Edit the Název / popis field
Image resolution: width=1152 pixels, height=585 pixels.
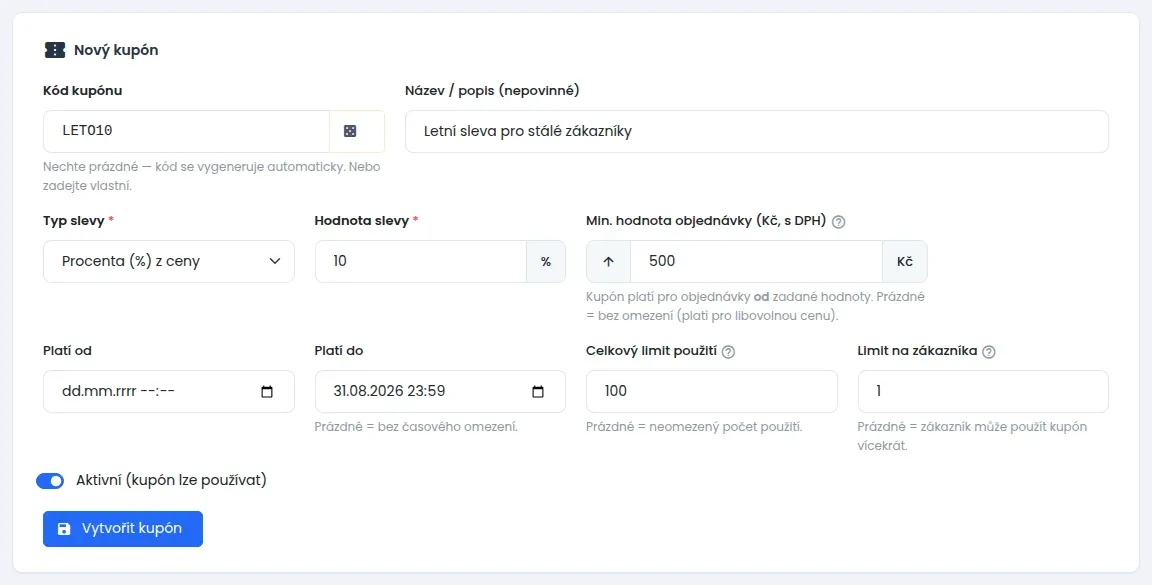[757, 132]
